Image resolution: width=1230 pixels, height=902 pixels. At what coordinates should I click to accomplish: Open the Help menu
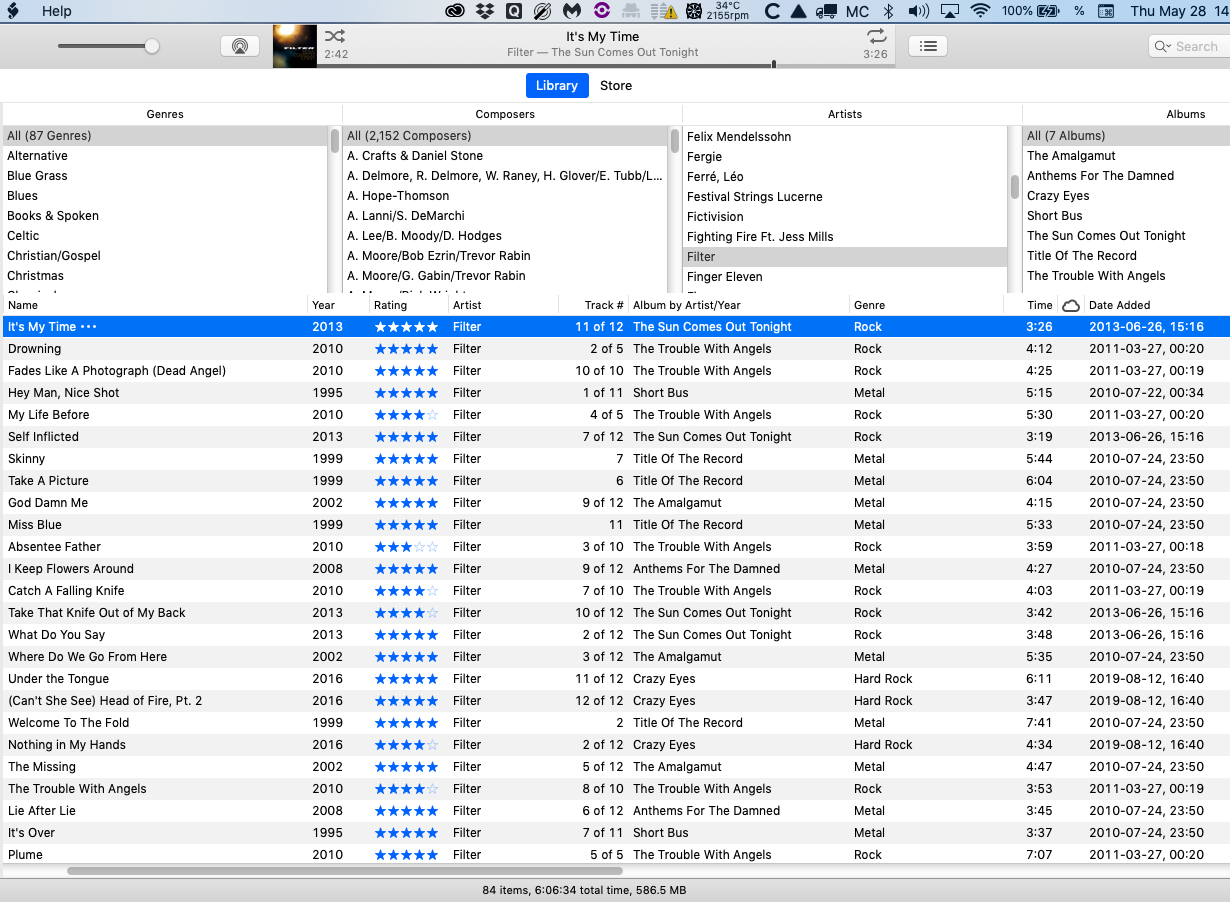[57, 11]
